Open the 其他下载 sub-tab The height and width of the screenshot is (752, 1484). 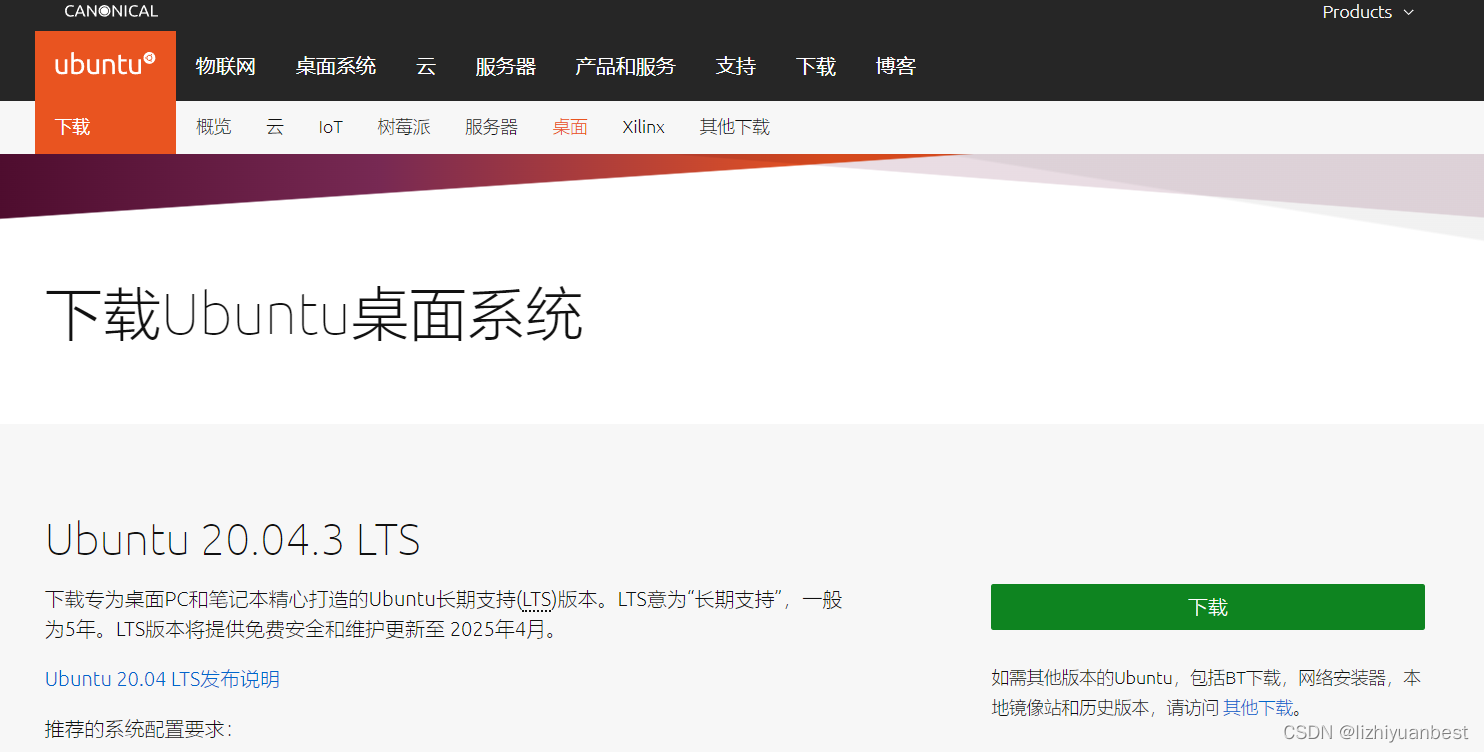735,127
